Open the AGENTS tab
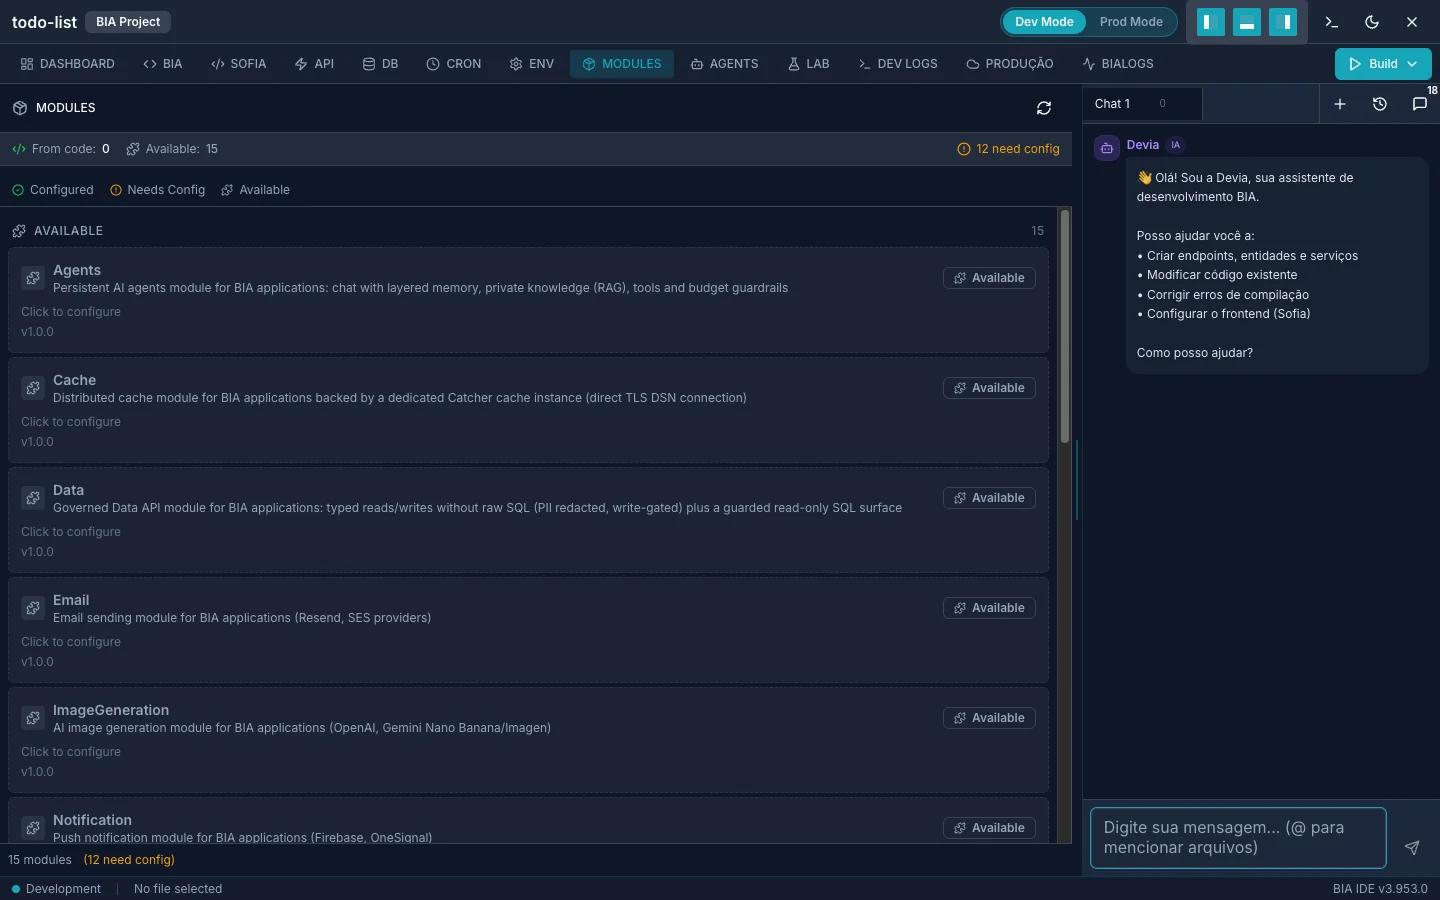Viewport: 1440px width, 900px height. pos(725,64)
